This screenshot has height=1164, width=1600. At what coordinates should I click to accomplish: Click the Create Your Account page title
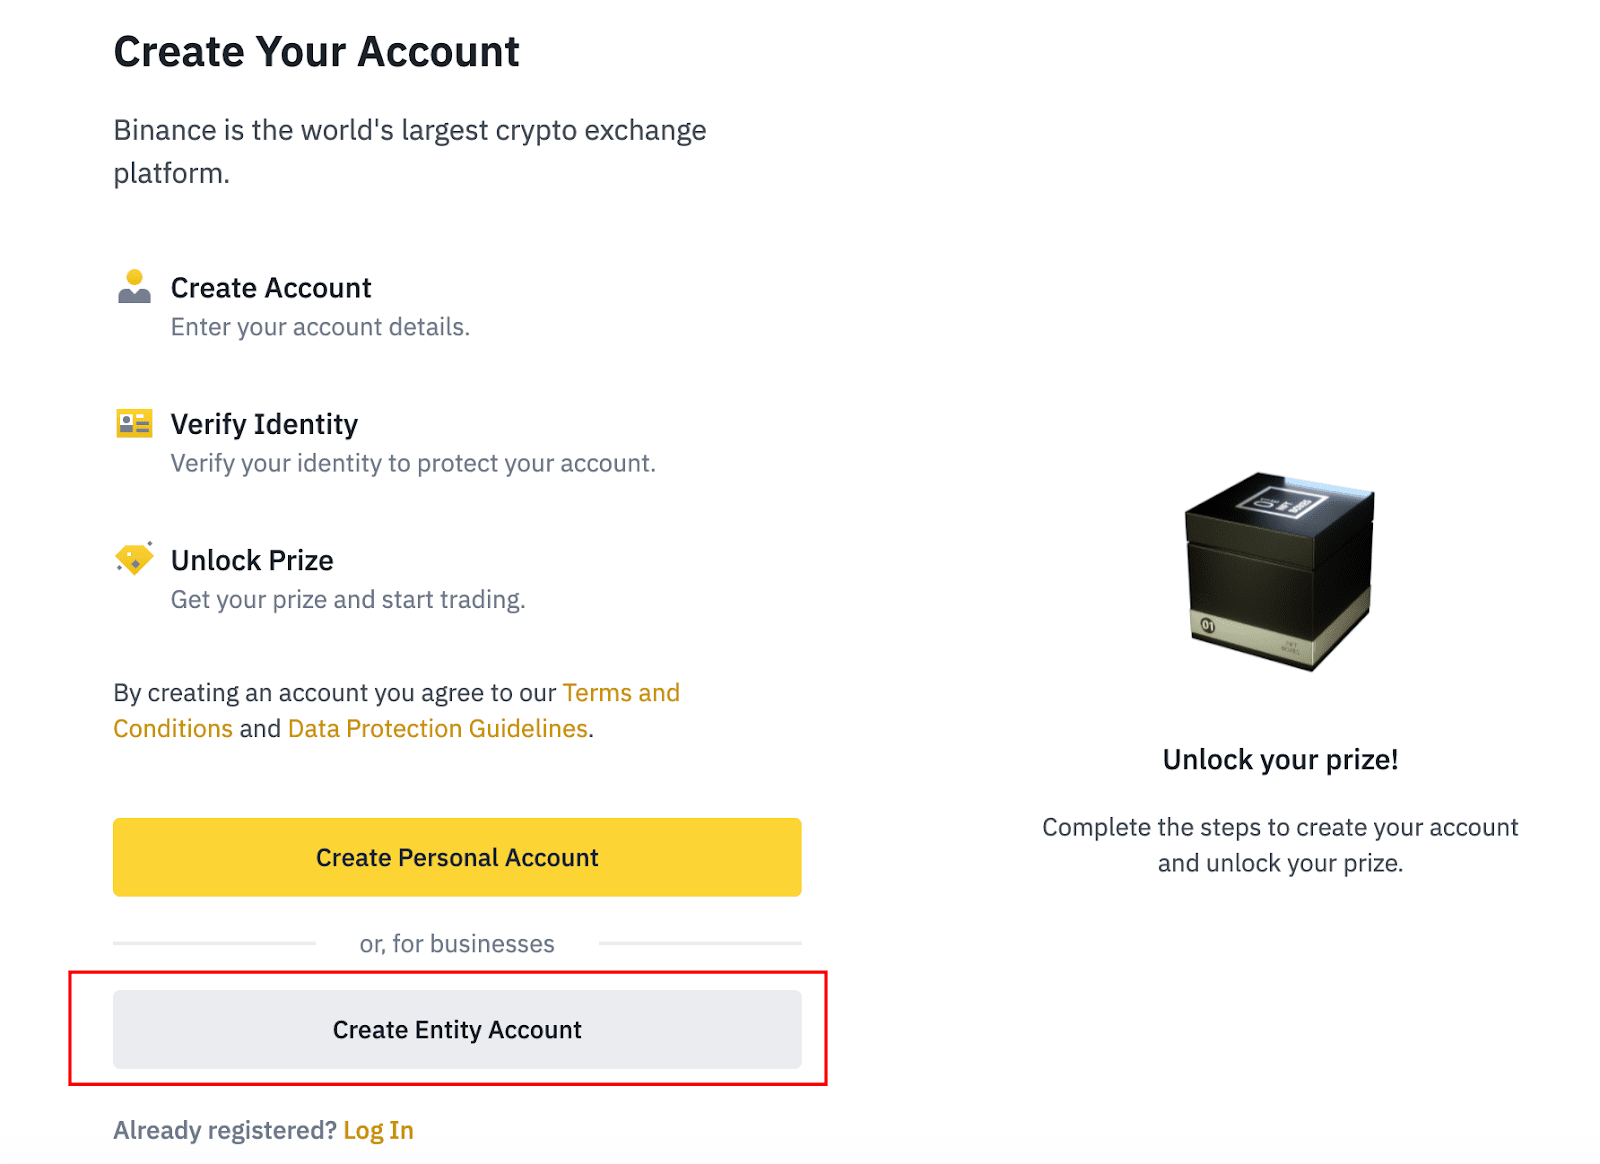click(316, 52)
